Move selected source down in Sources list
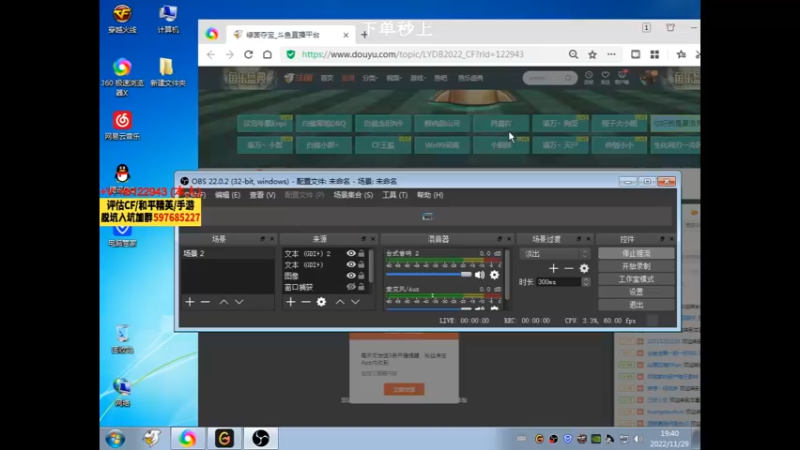This screenshot has width=800, height=450. tap(355, 302)
